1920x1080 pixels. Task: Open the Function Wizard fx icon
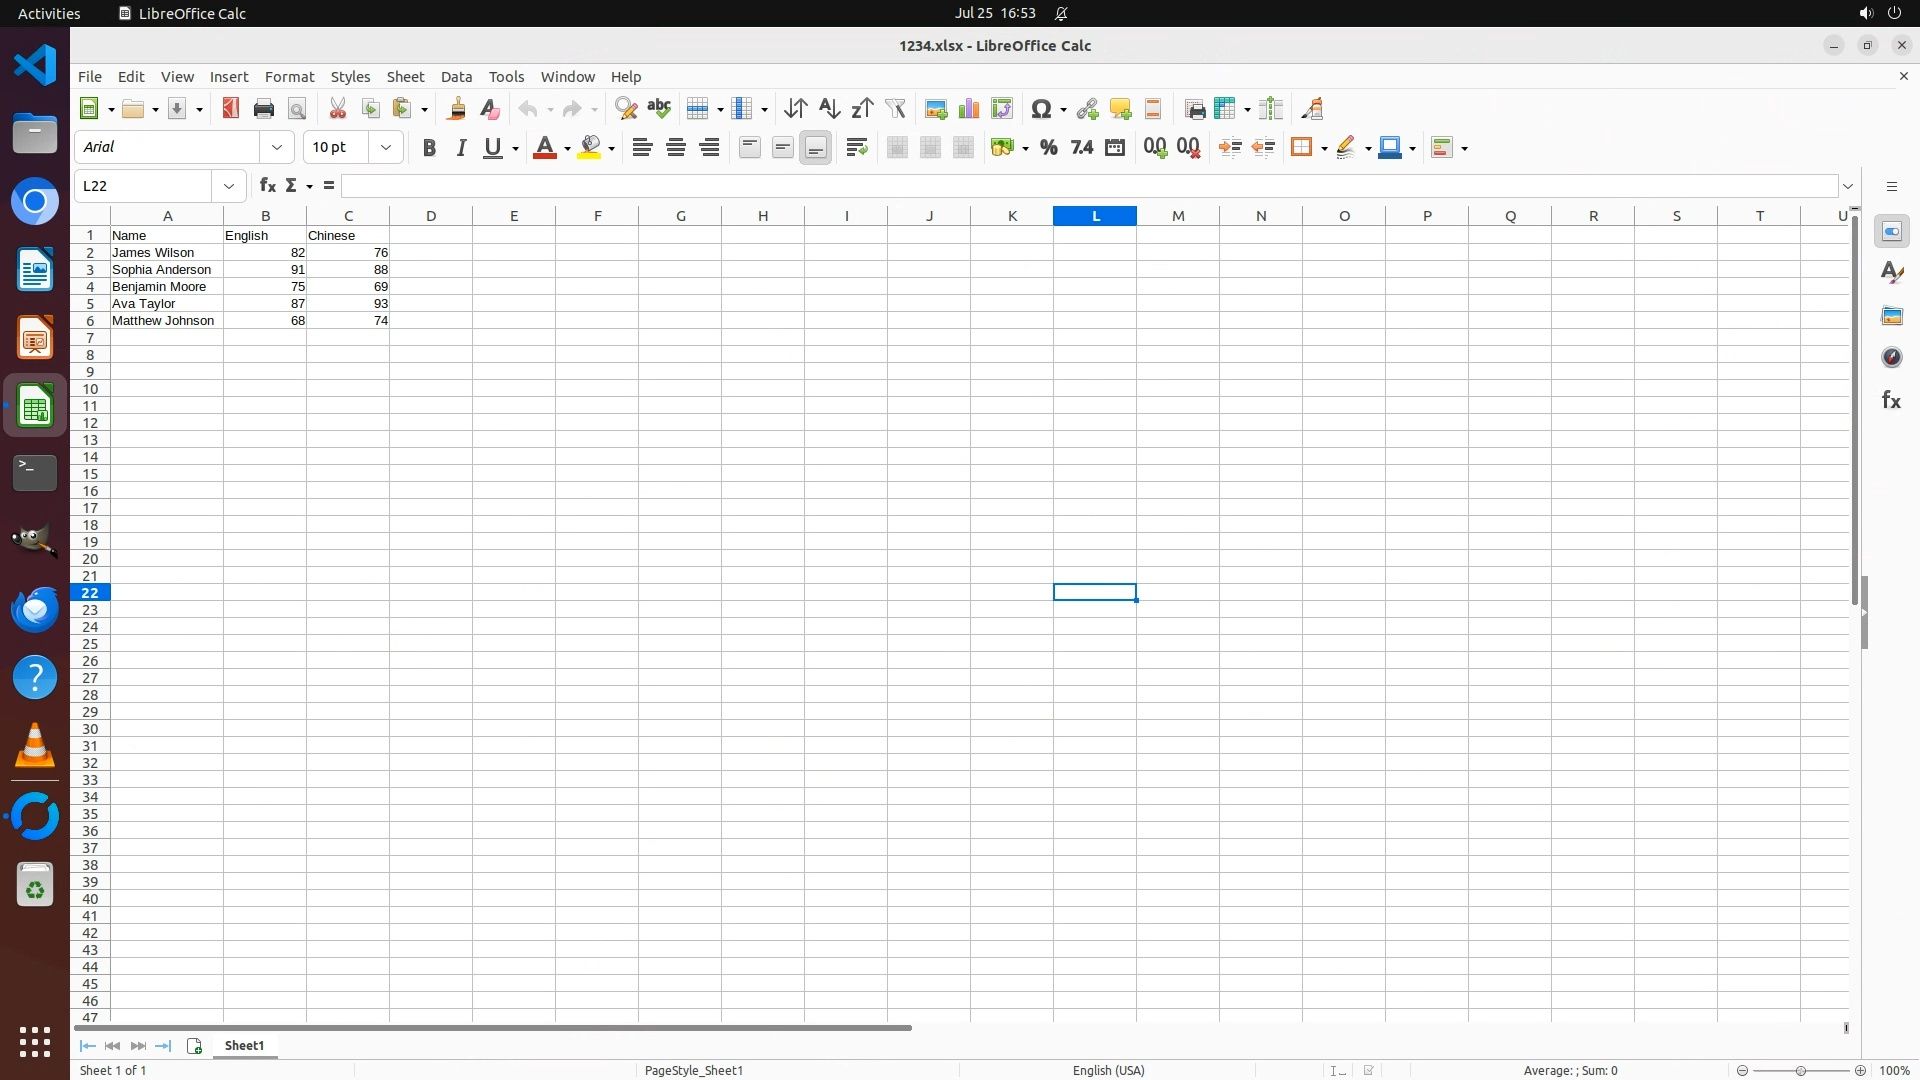tap(267, 186)
